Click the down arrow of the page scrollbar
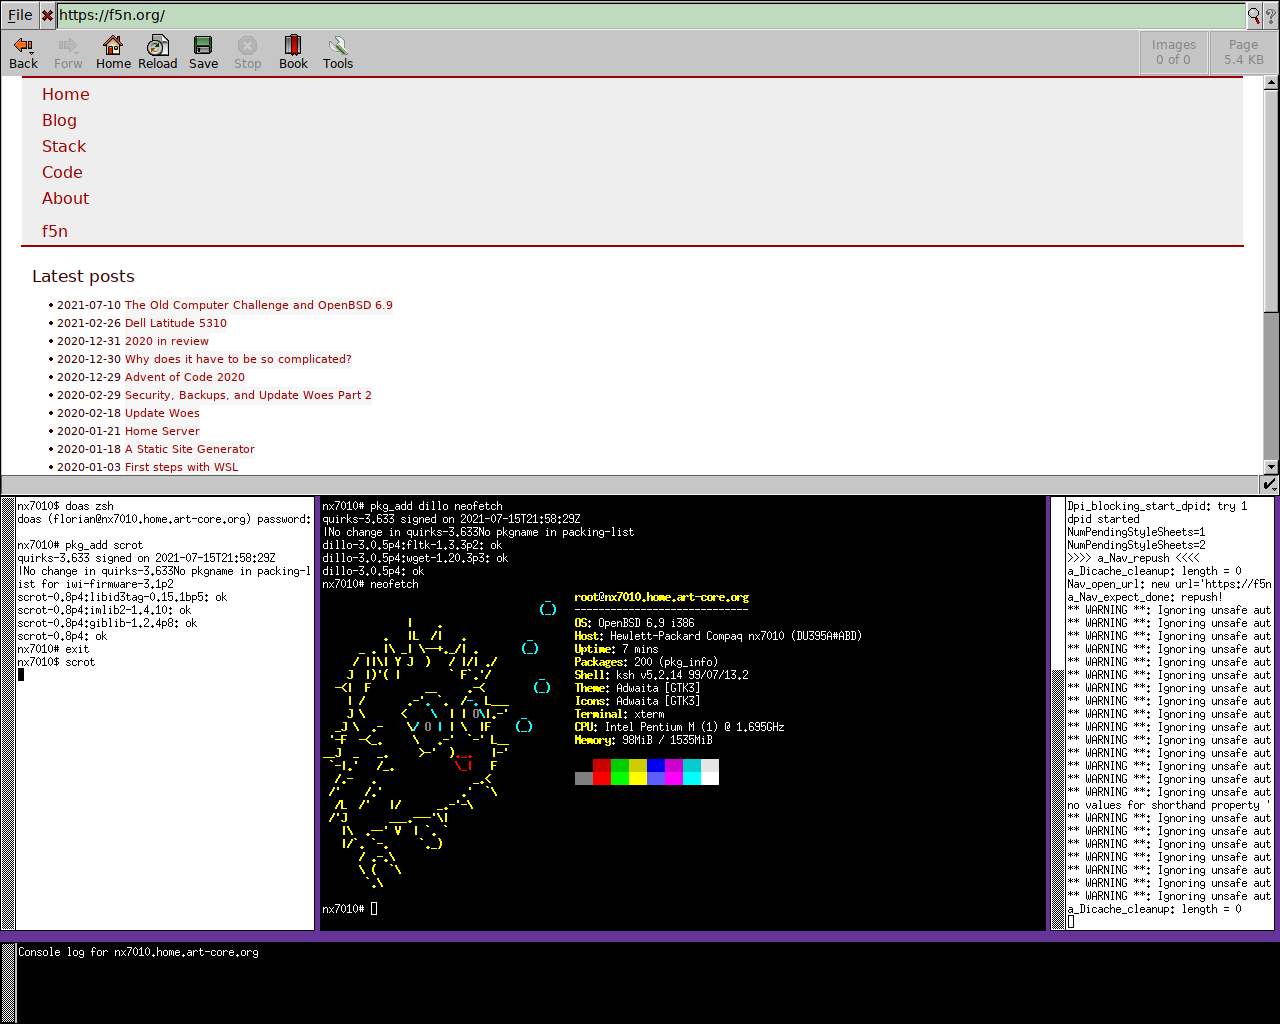This screenshot has height=1024, width=1280. 1271,466
